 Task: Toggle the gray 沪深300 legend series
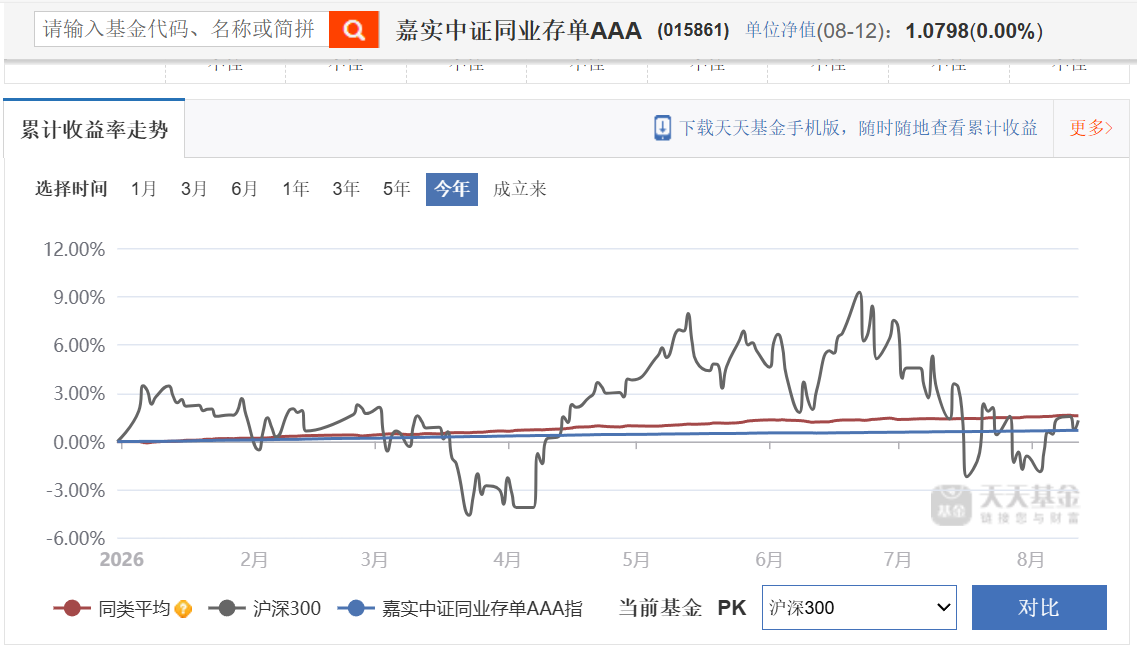click(x=265, y=608)
